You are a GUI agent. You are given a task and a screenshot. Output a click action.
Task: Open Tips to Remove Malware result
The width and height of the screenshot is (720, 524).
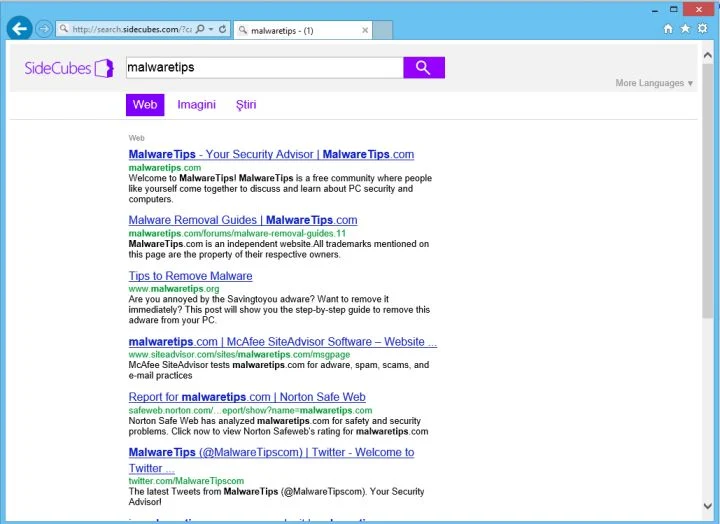[x=191, y=276]
